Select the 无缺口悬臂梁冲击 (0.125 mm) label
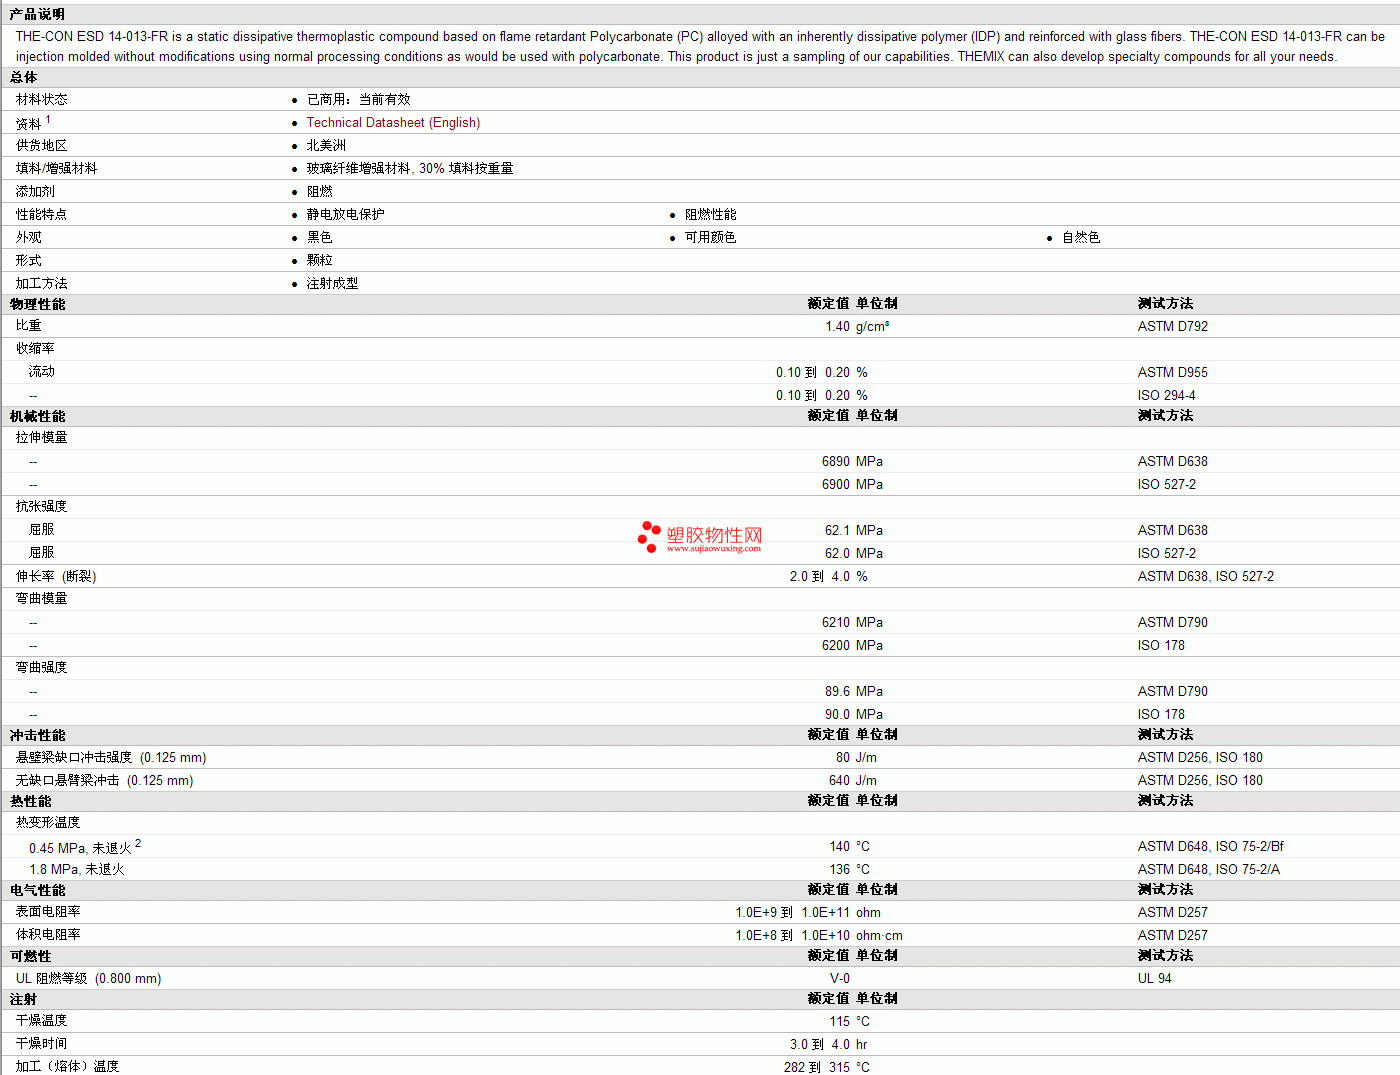1400x1075 pixels. coord(104,780)
